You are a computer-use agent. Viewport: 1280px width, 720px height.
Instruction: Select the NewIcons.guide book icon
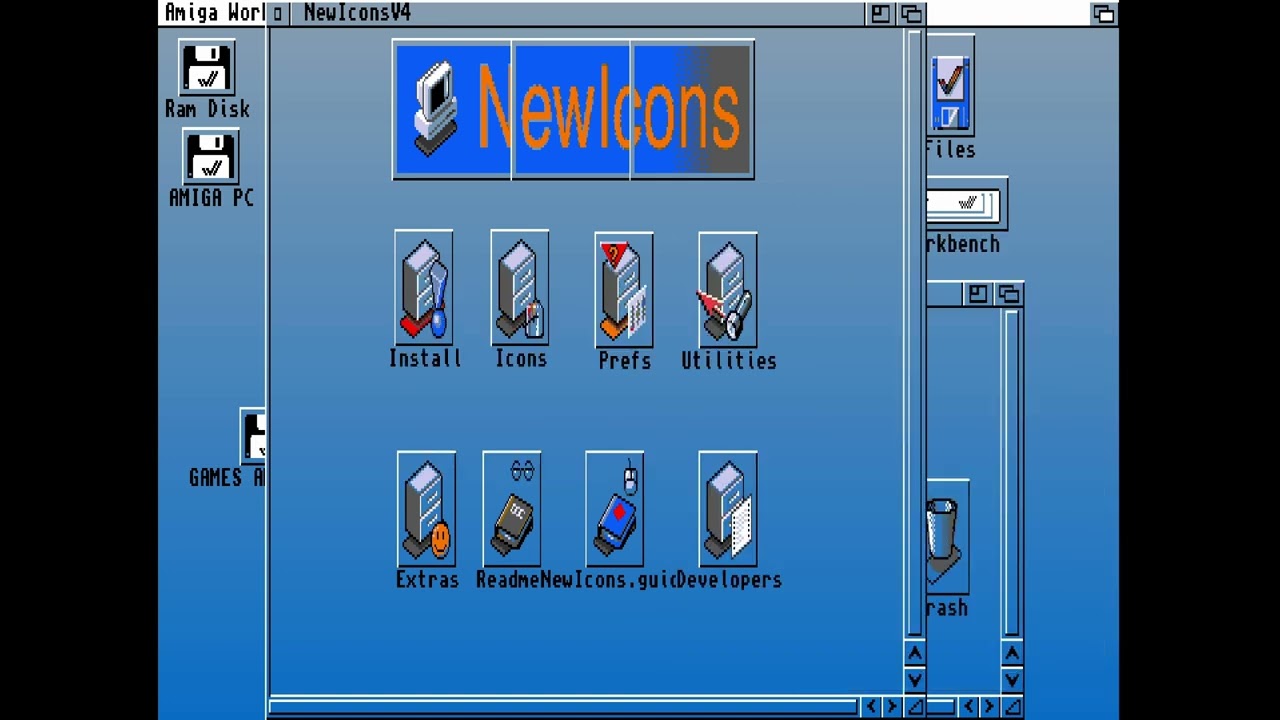(x=614, y=509)
